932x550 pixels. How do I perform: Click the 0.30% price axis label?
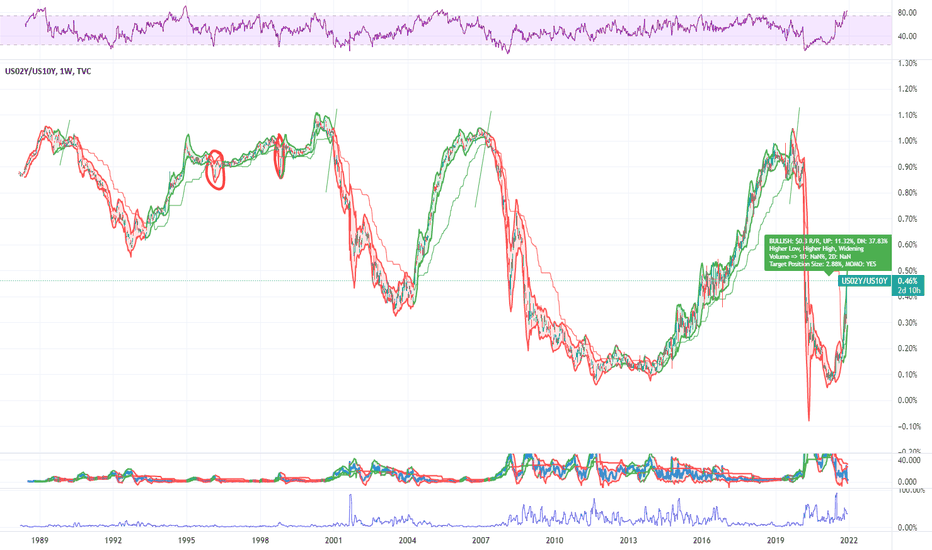pyautogui.click(x=907, y=323)
